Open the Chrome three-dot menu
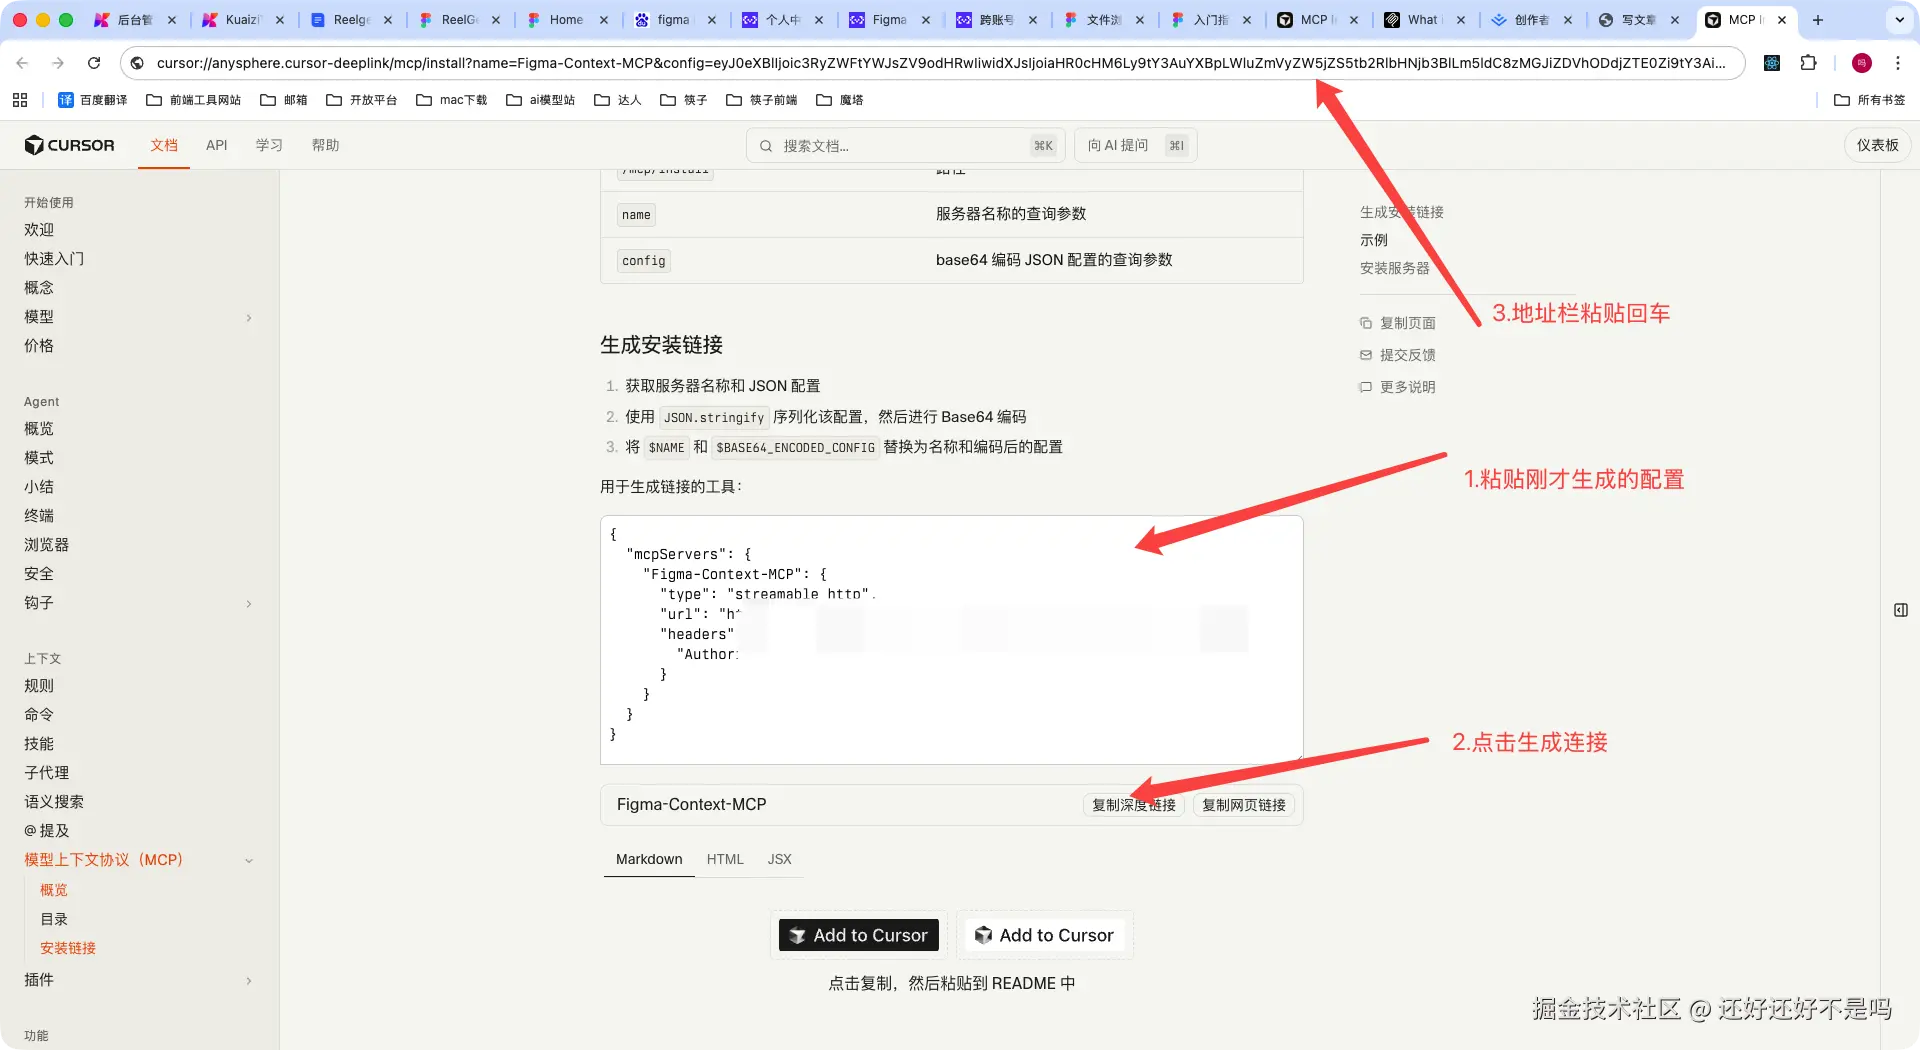 1898,63
